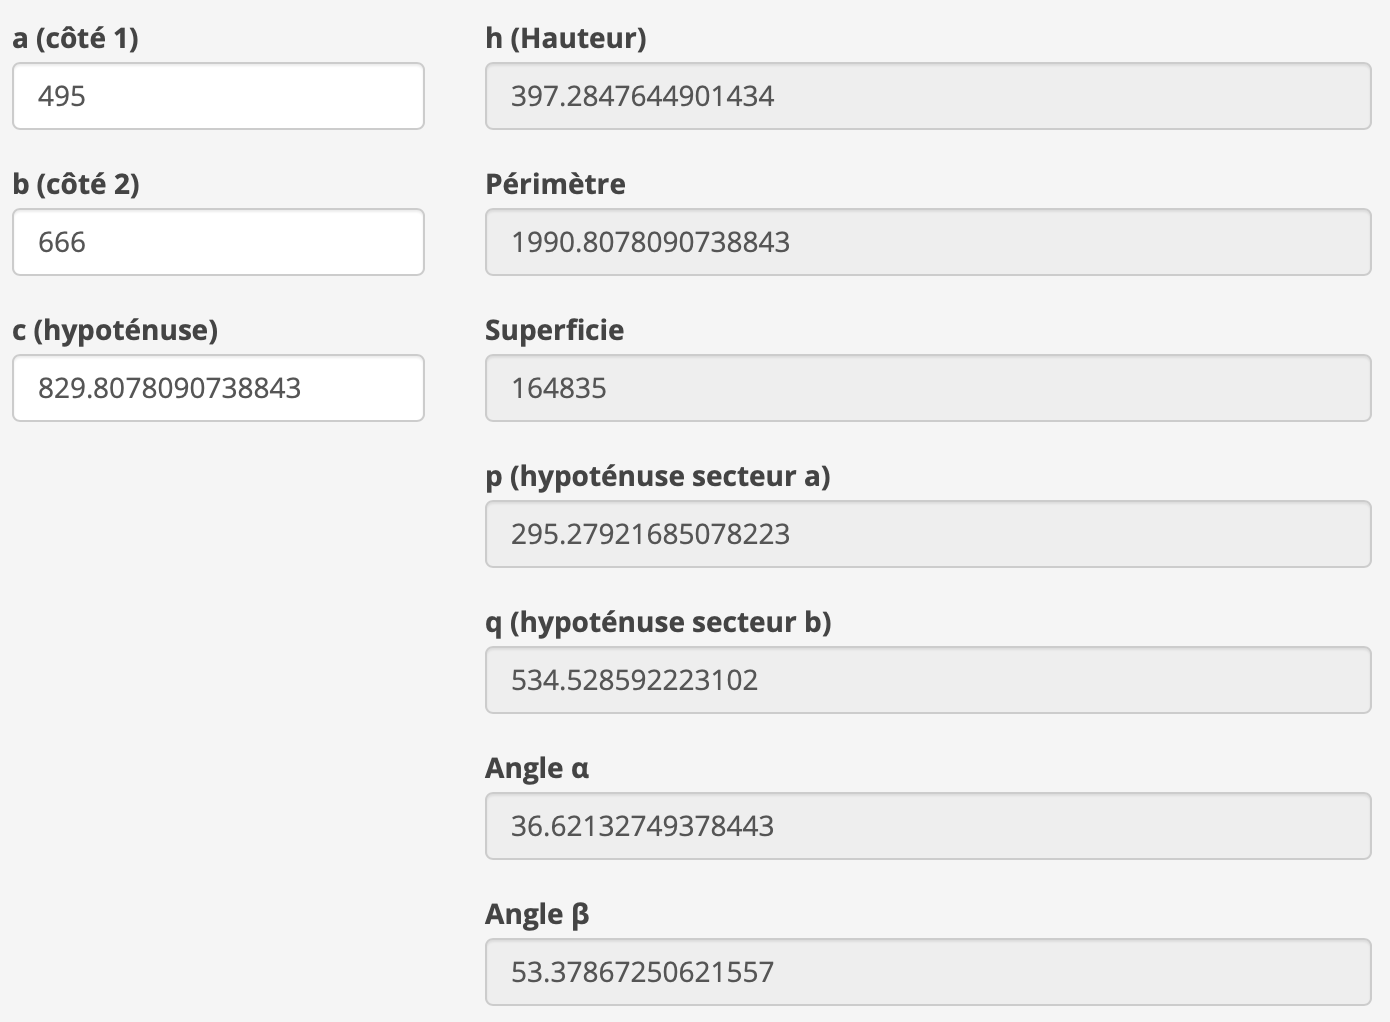The width and height of the screenshot is (1390, 1022).
Task: Select the c (hypoténuse) input box
Action: [x=218, y=388]
